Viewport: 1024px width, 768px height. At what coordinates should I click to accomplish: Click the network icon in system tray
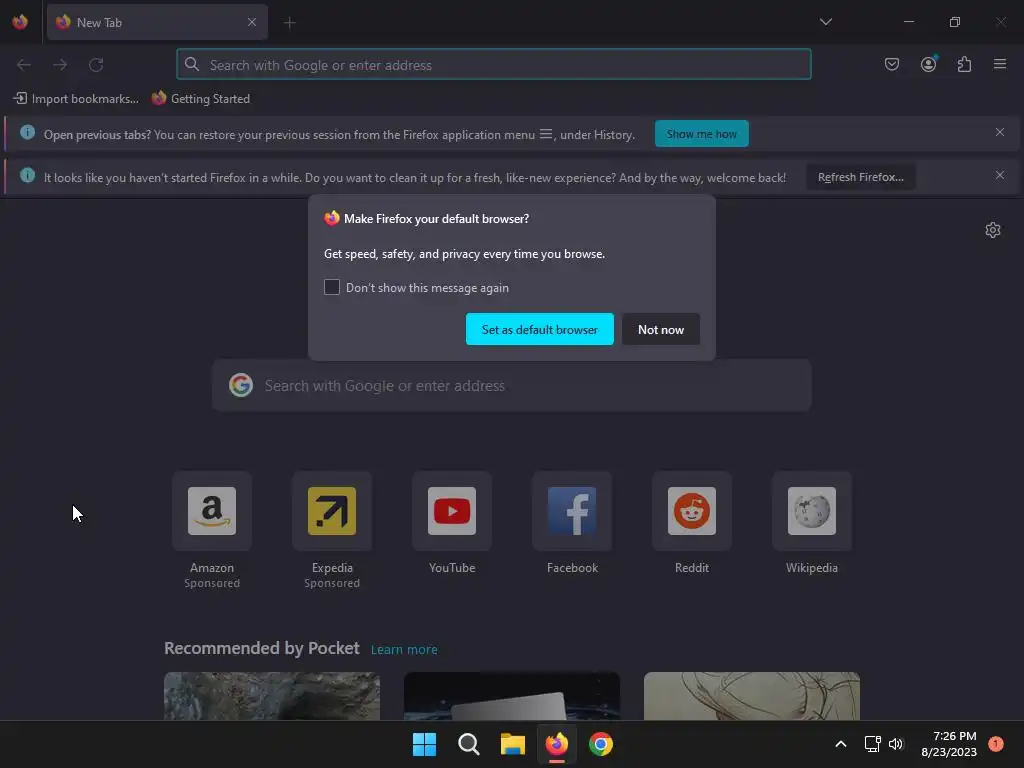[872, 744]
